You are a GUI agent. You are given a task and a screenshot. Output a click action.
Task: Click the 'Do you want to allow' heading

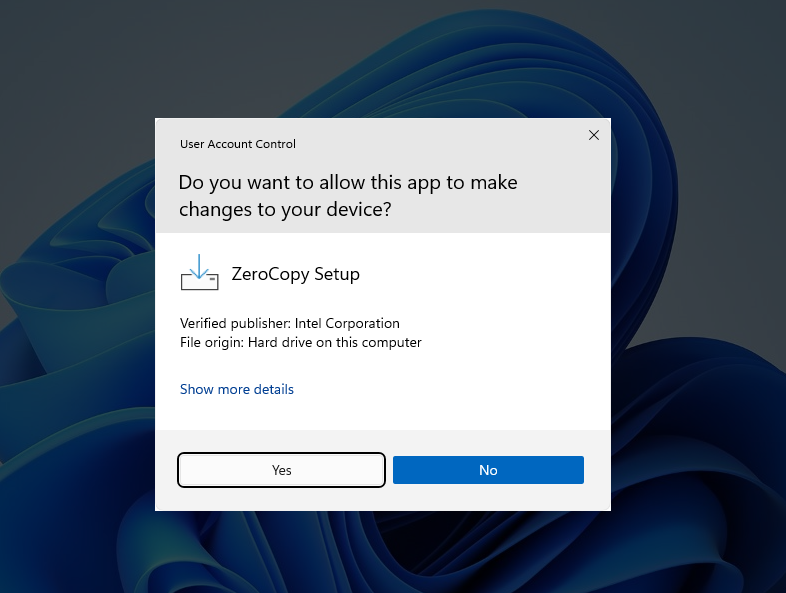pos(348,196)
